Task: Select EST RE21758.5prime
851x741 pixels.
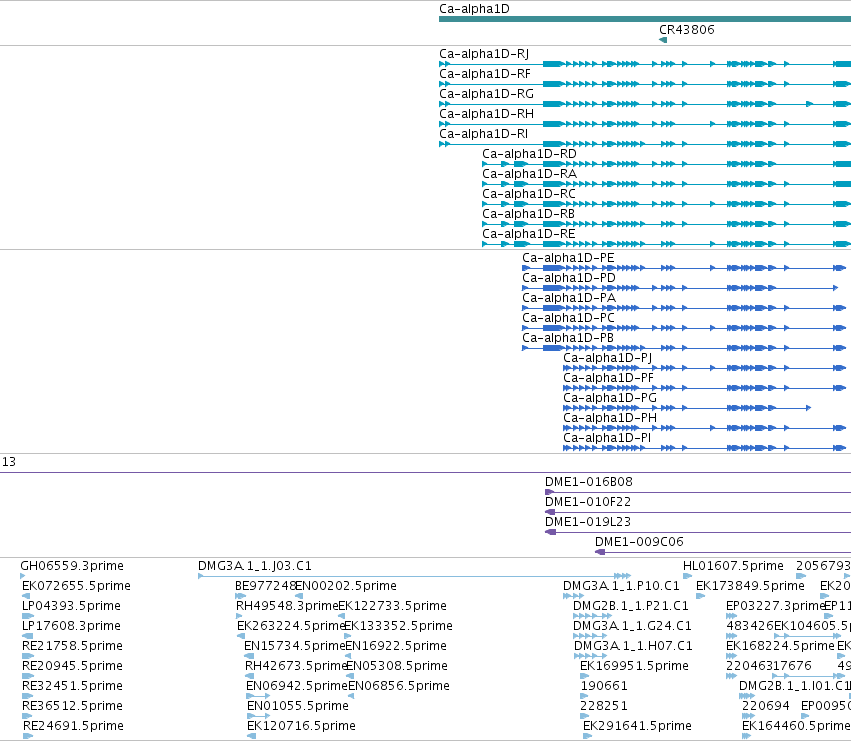Action: [72, 646]
